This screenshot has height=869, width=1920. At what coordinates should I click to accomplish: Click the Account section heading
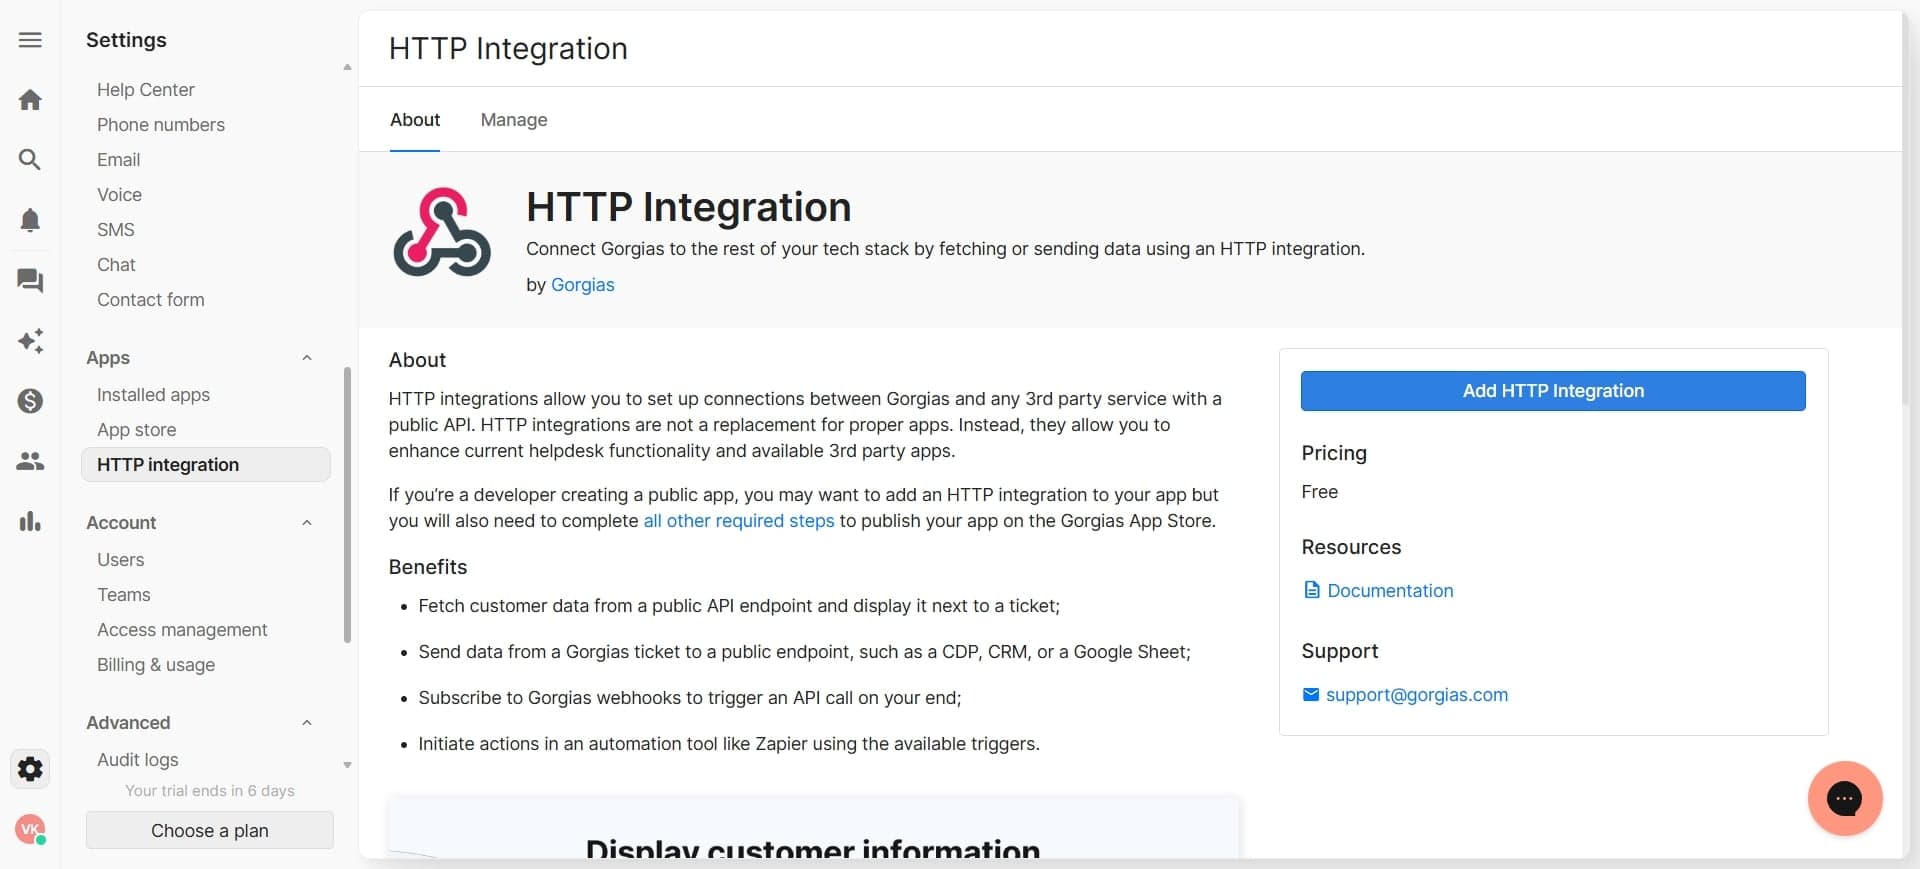coord(121,523)
